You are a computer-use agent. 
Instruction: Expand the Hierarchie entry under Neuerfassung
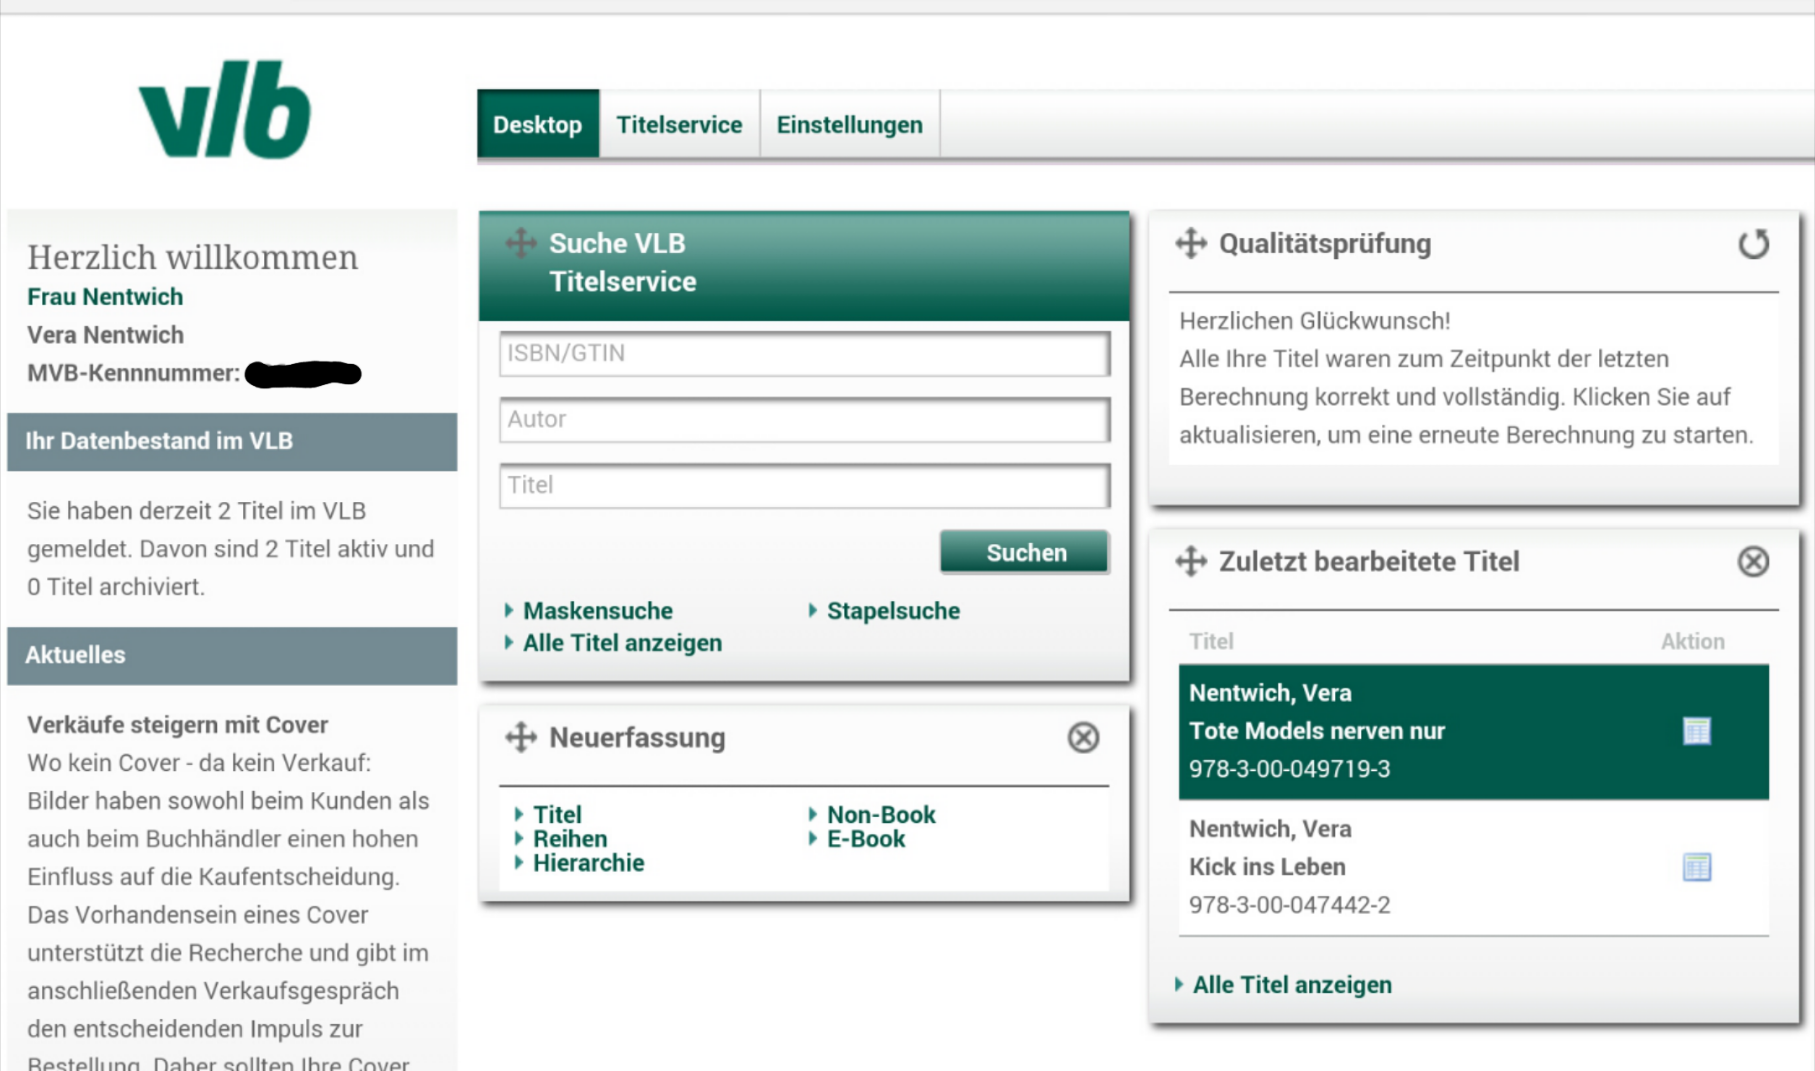coord(590,862)
